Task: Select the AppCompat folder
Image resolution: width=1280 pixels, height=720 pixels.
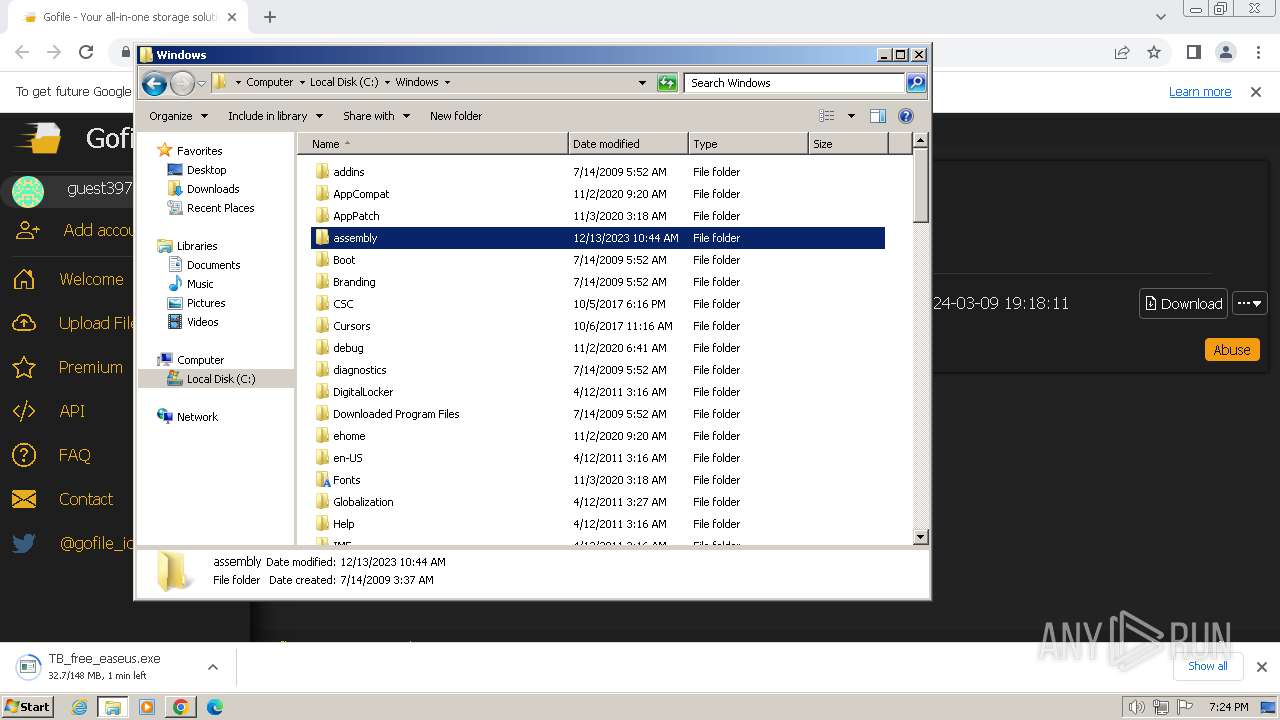Action: 361,194
